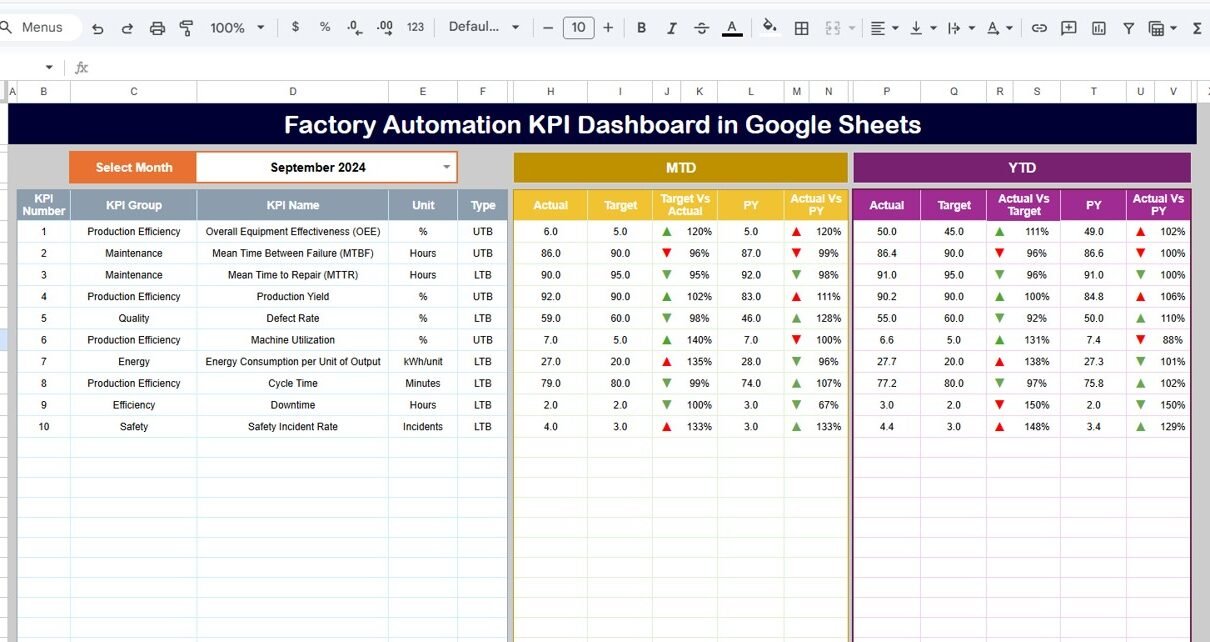Screen dimensions: 1210x642
Task: Click the undo arrow icon
Action: (x=98, y=28)
